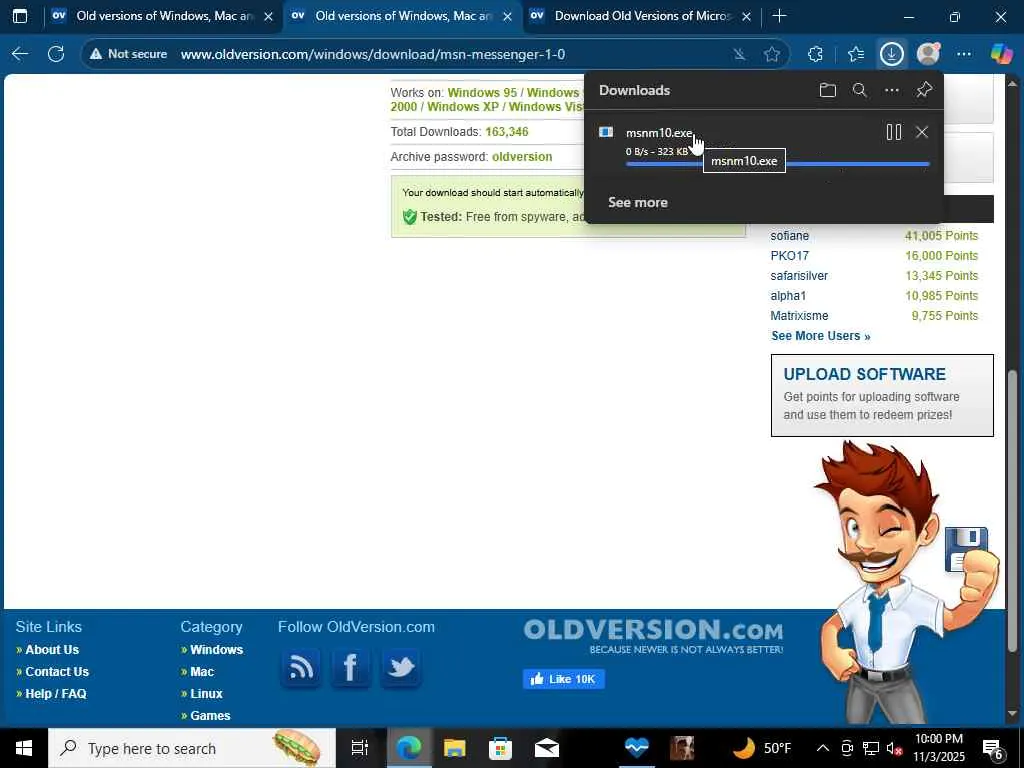Pause the msnm10.exe download
The image size is (1024, 768).
tap(894, 132)
